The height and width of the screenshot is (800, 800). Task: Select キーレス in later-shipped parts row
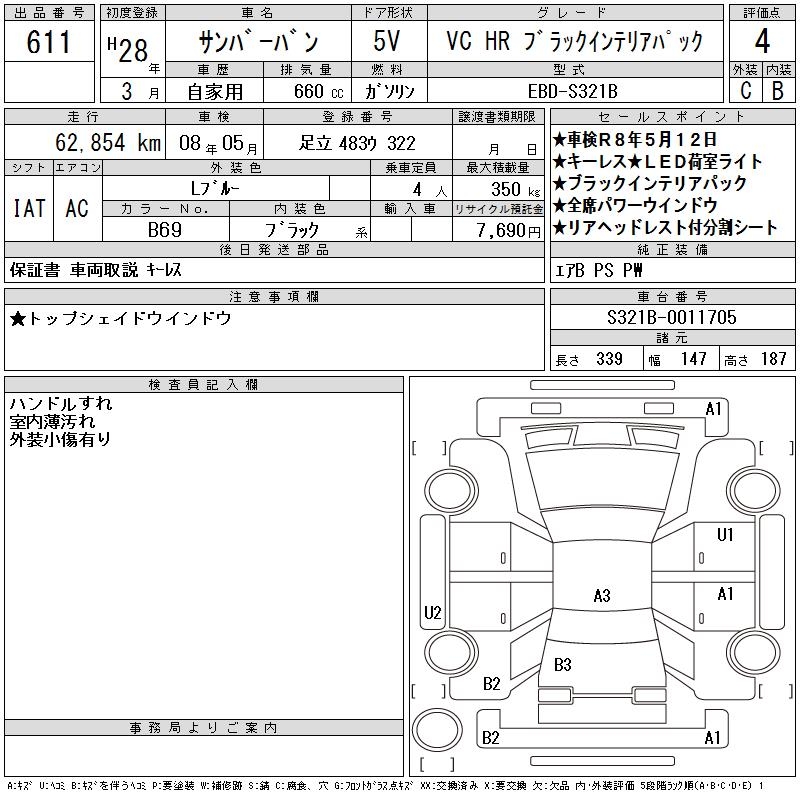[163, 270]
